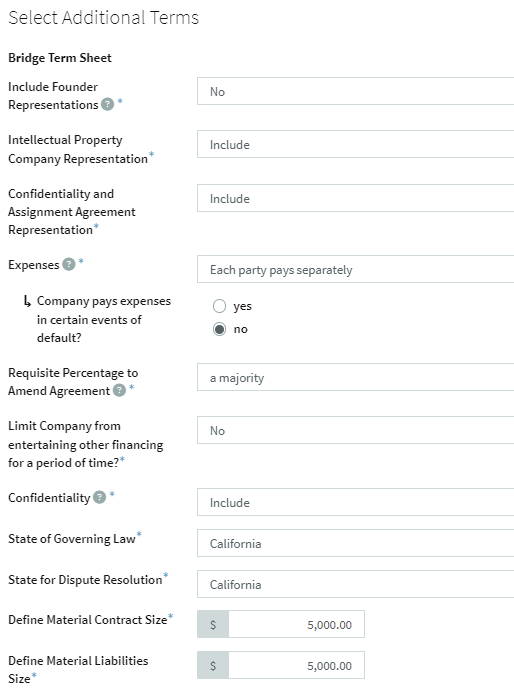Open Limit Company from other financing dropdown

point(356,430)
